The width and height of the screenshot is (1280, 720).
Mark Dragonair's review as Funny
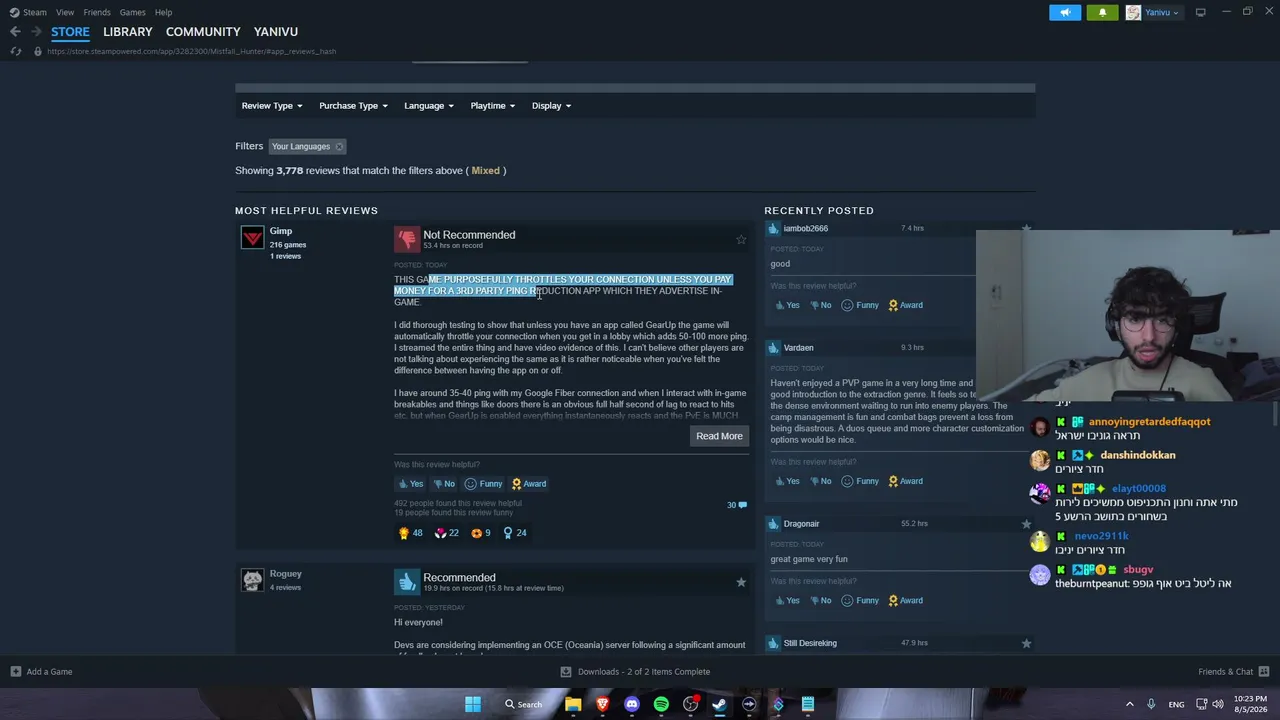point(860,601)
